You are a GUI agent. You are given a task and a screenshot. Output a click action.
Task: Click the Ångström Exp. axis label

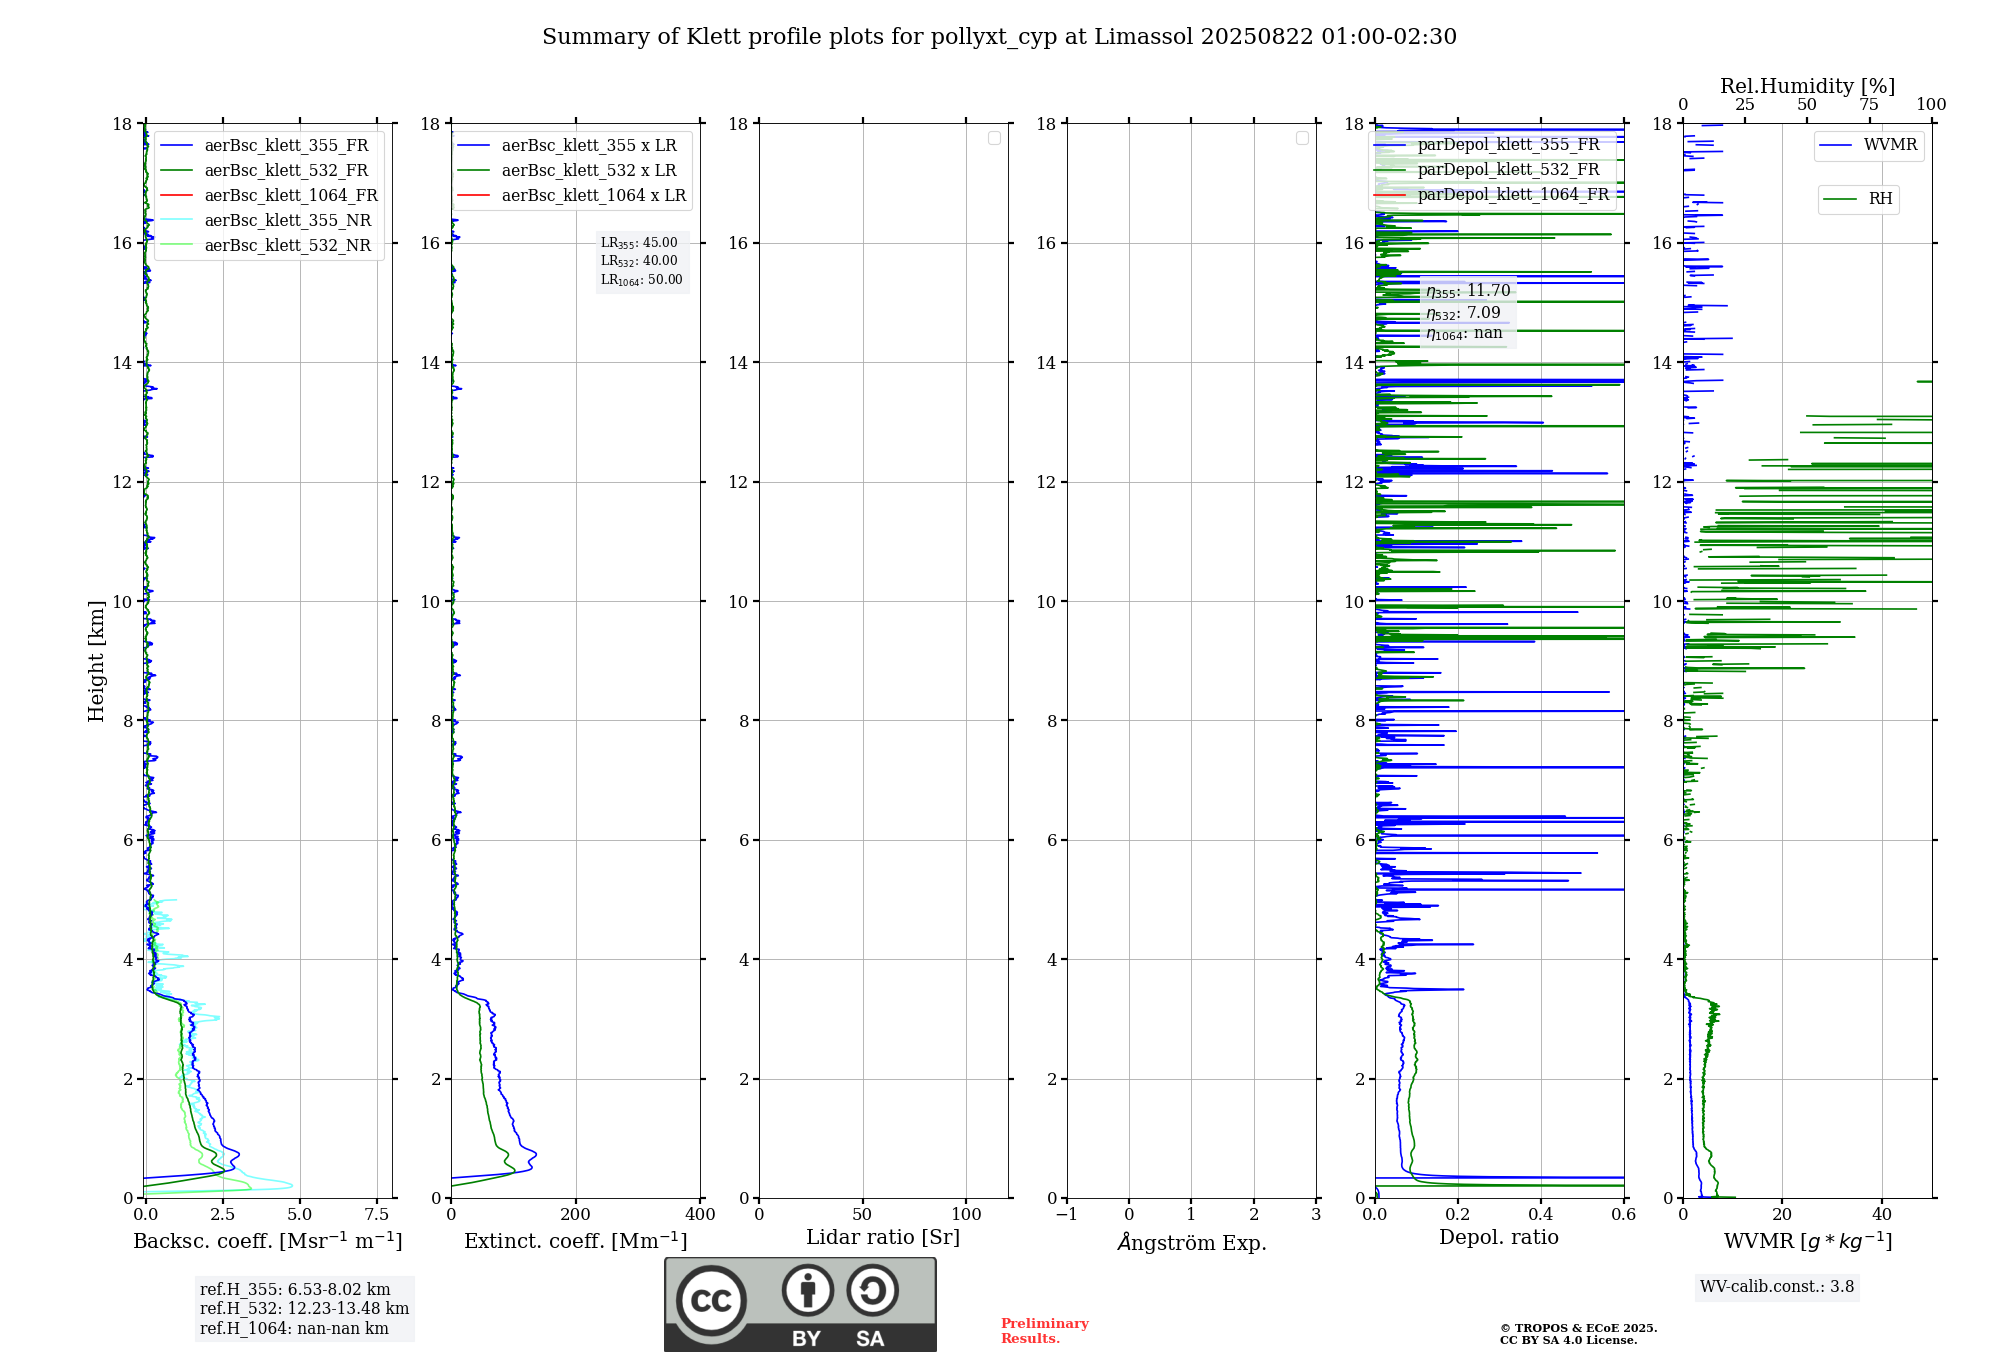1192,1242
